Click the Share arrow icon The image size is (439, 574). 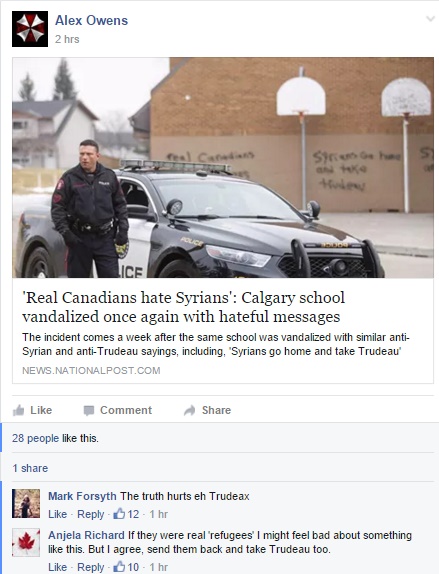pos(190,410)
